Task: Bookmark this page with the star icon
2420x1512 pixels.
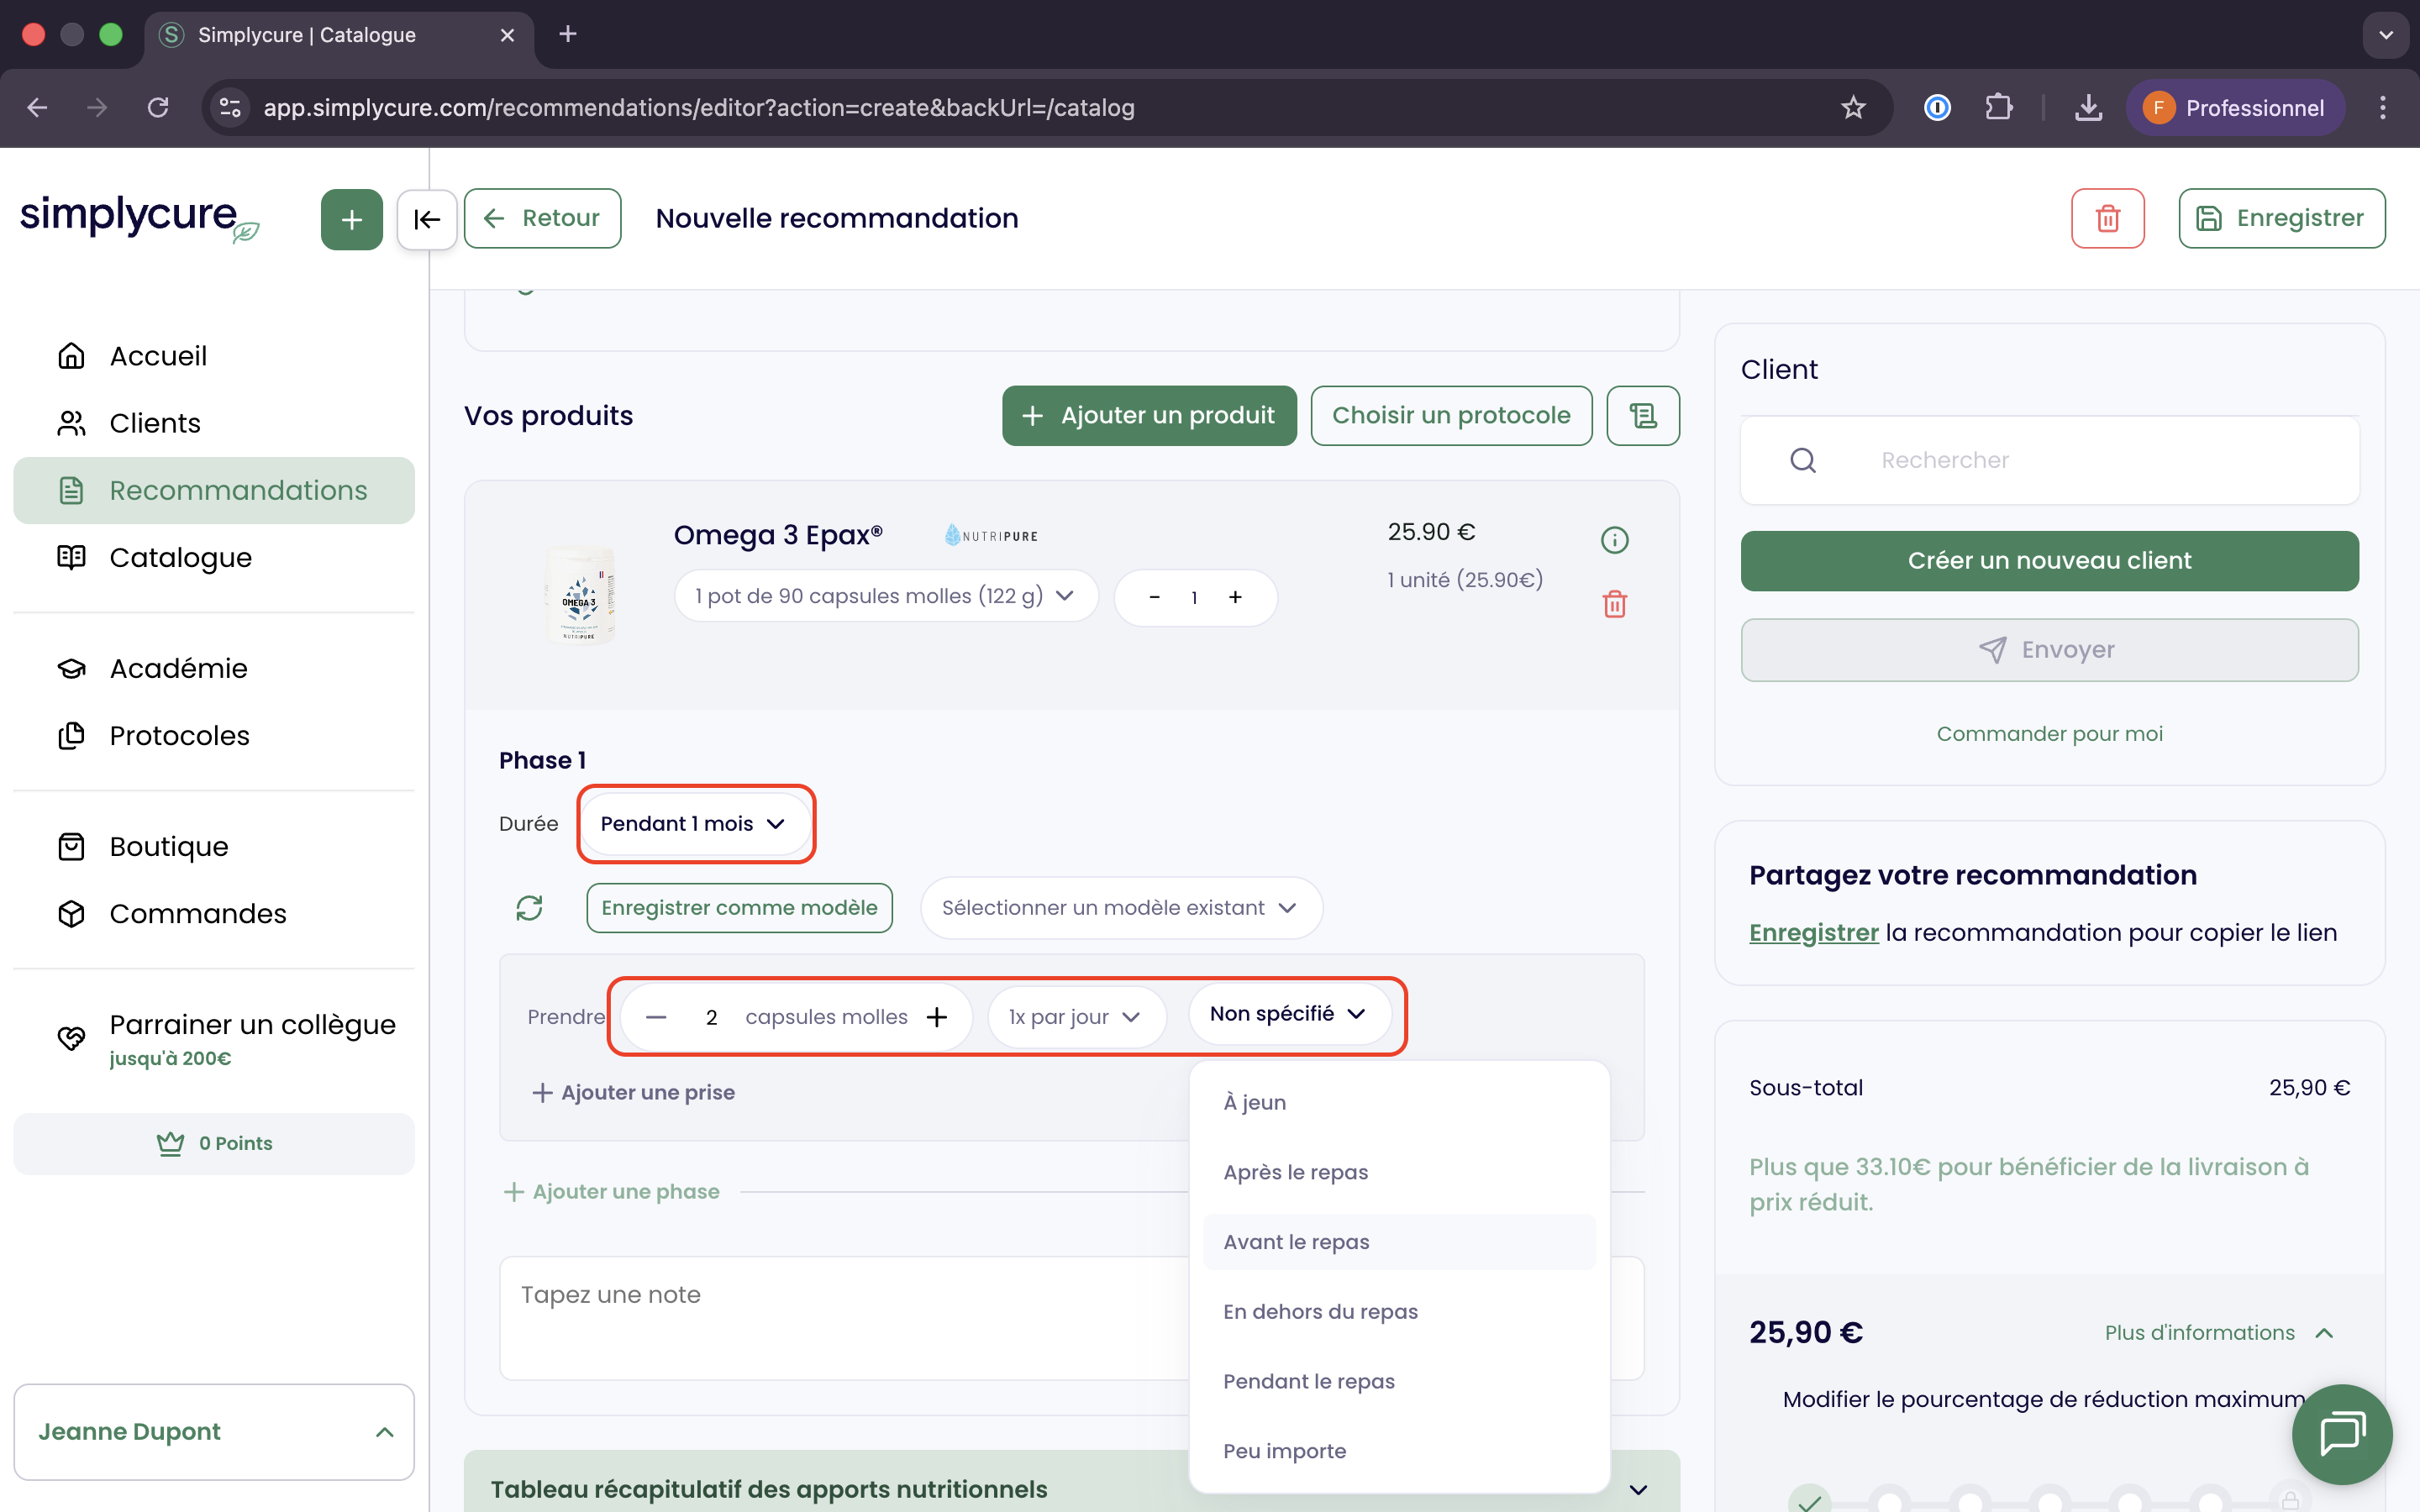Action: click(1853, 107)
